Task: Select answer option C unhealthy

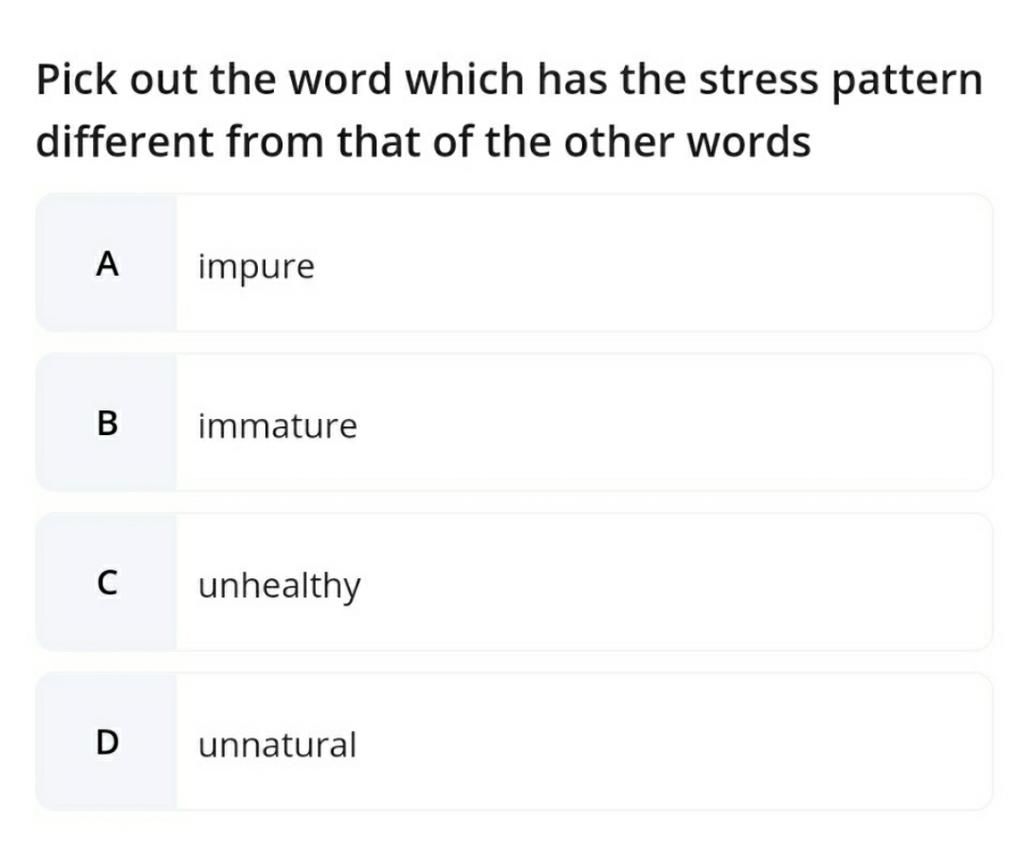Action: click(x=514, y=582)
